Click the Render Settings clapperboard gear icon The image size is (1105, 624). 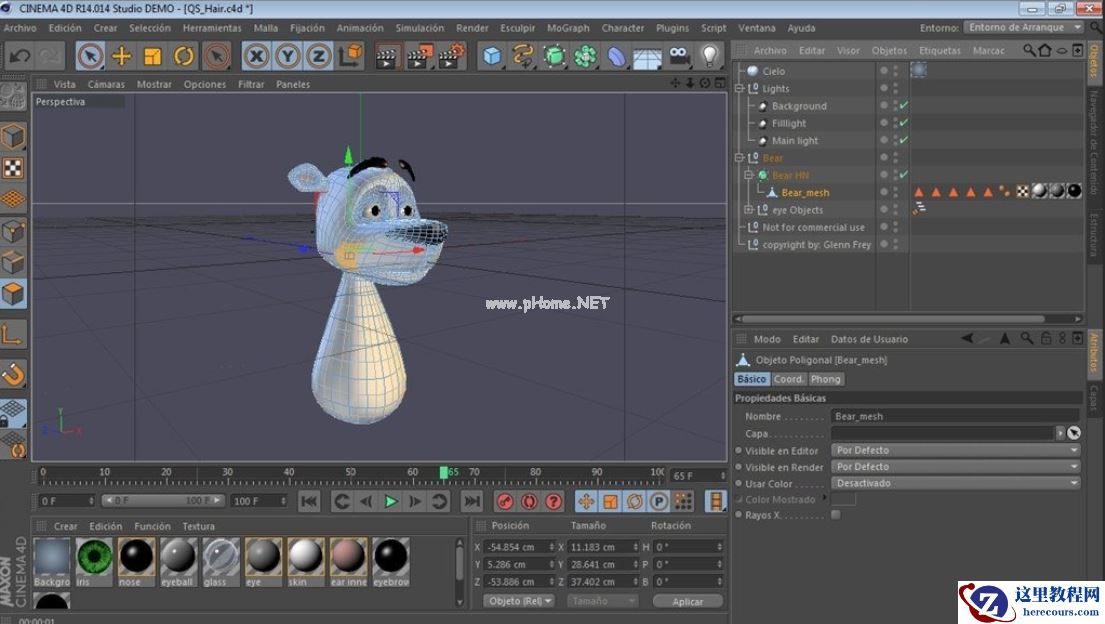[x=452, y=56]
